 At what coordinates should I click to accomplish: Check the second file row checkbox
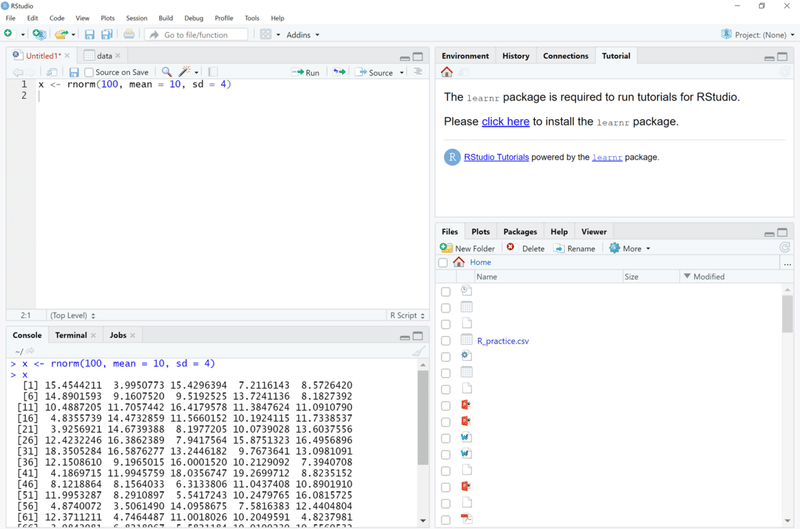445,308
